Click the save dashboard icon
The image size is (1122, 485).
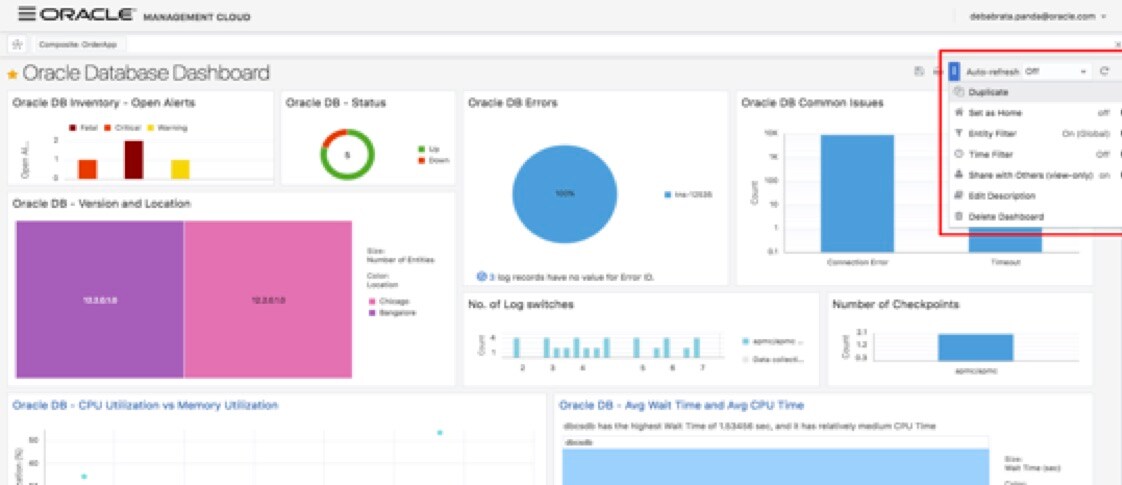[919, 72]
